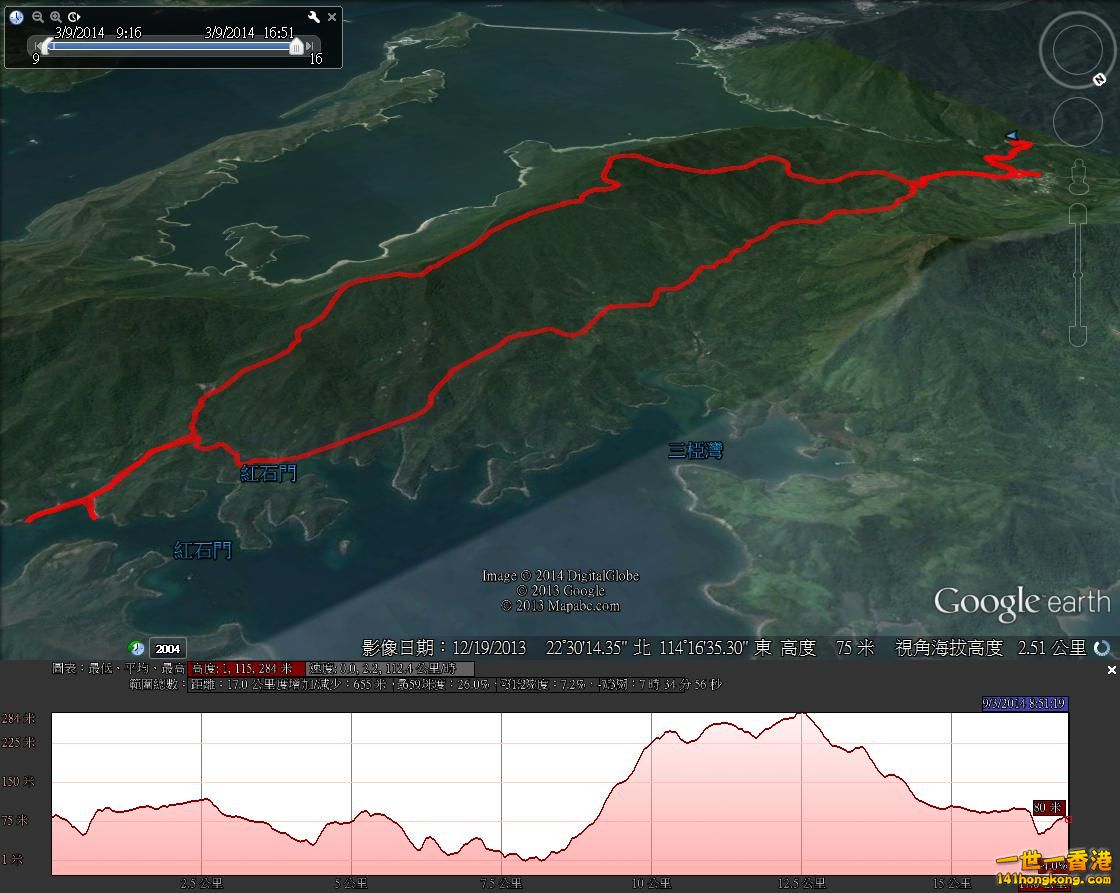The image size is (1120, 893).
Task: Open time slider options wrench
Action: (x=313, y=17)
